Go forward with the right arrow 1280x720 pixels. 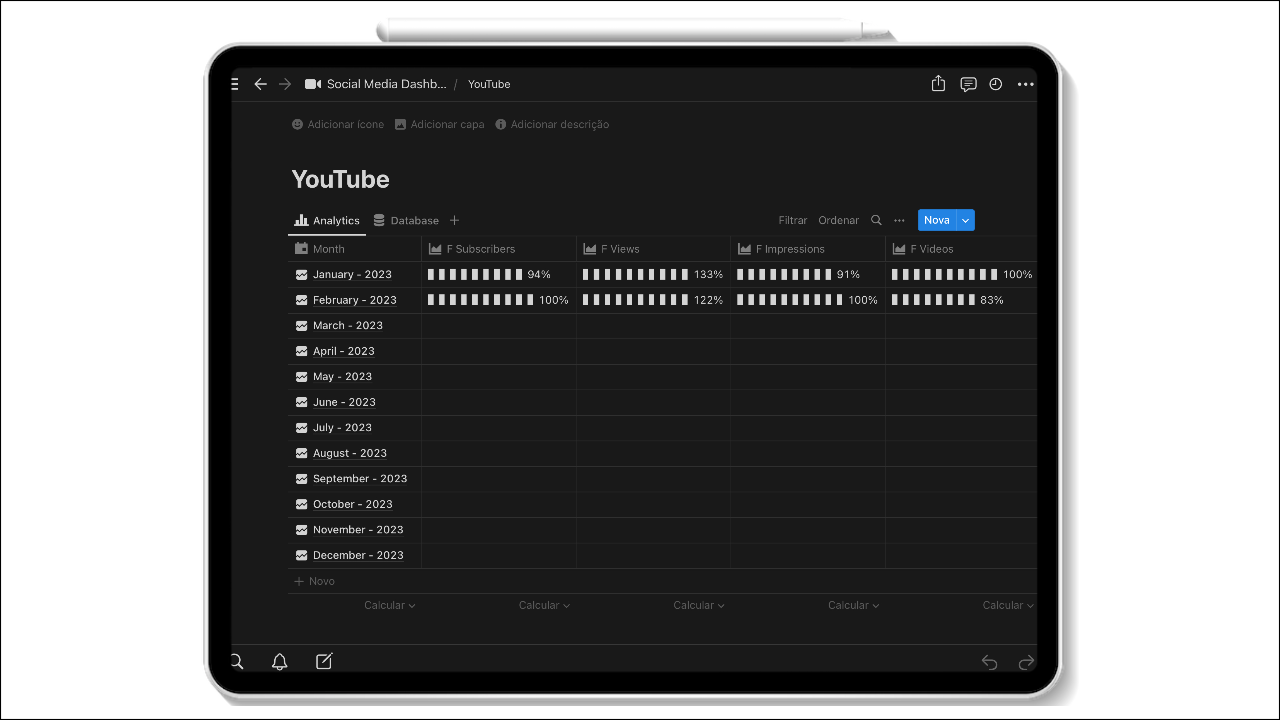point(285,84)
